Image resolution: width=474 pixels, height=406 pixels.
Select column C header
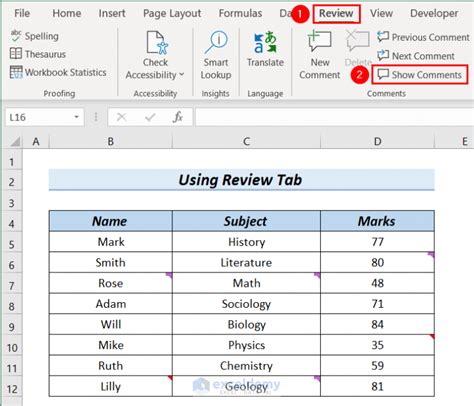tap(246, 141)
